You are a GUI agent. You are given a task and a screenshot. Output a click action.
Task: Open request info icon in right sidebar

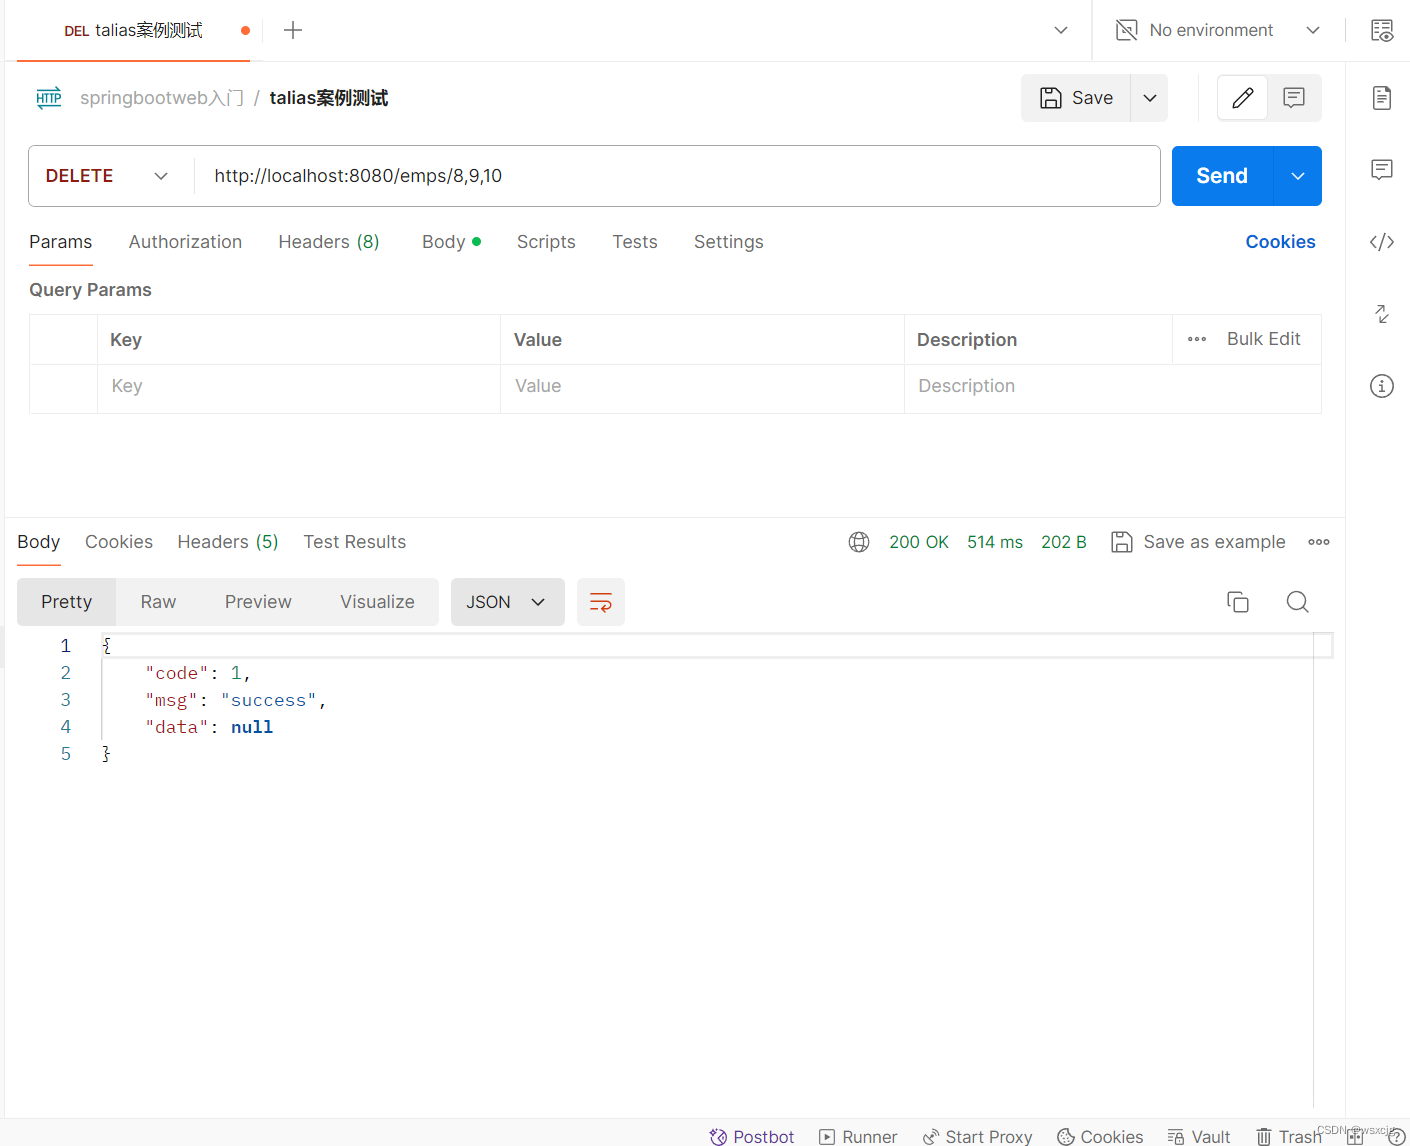(x=1382, y=386)
